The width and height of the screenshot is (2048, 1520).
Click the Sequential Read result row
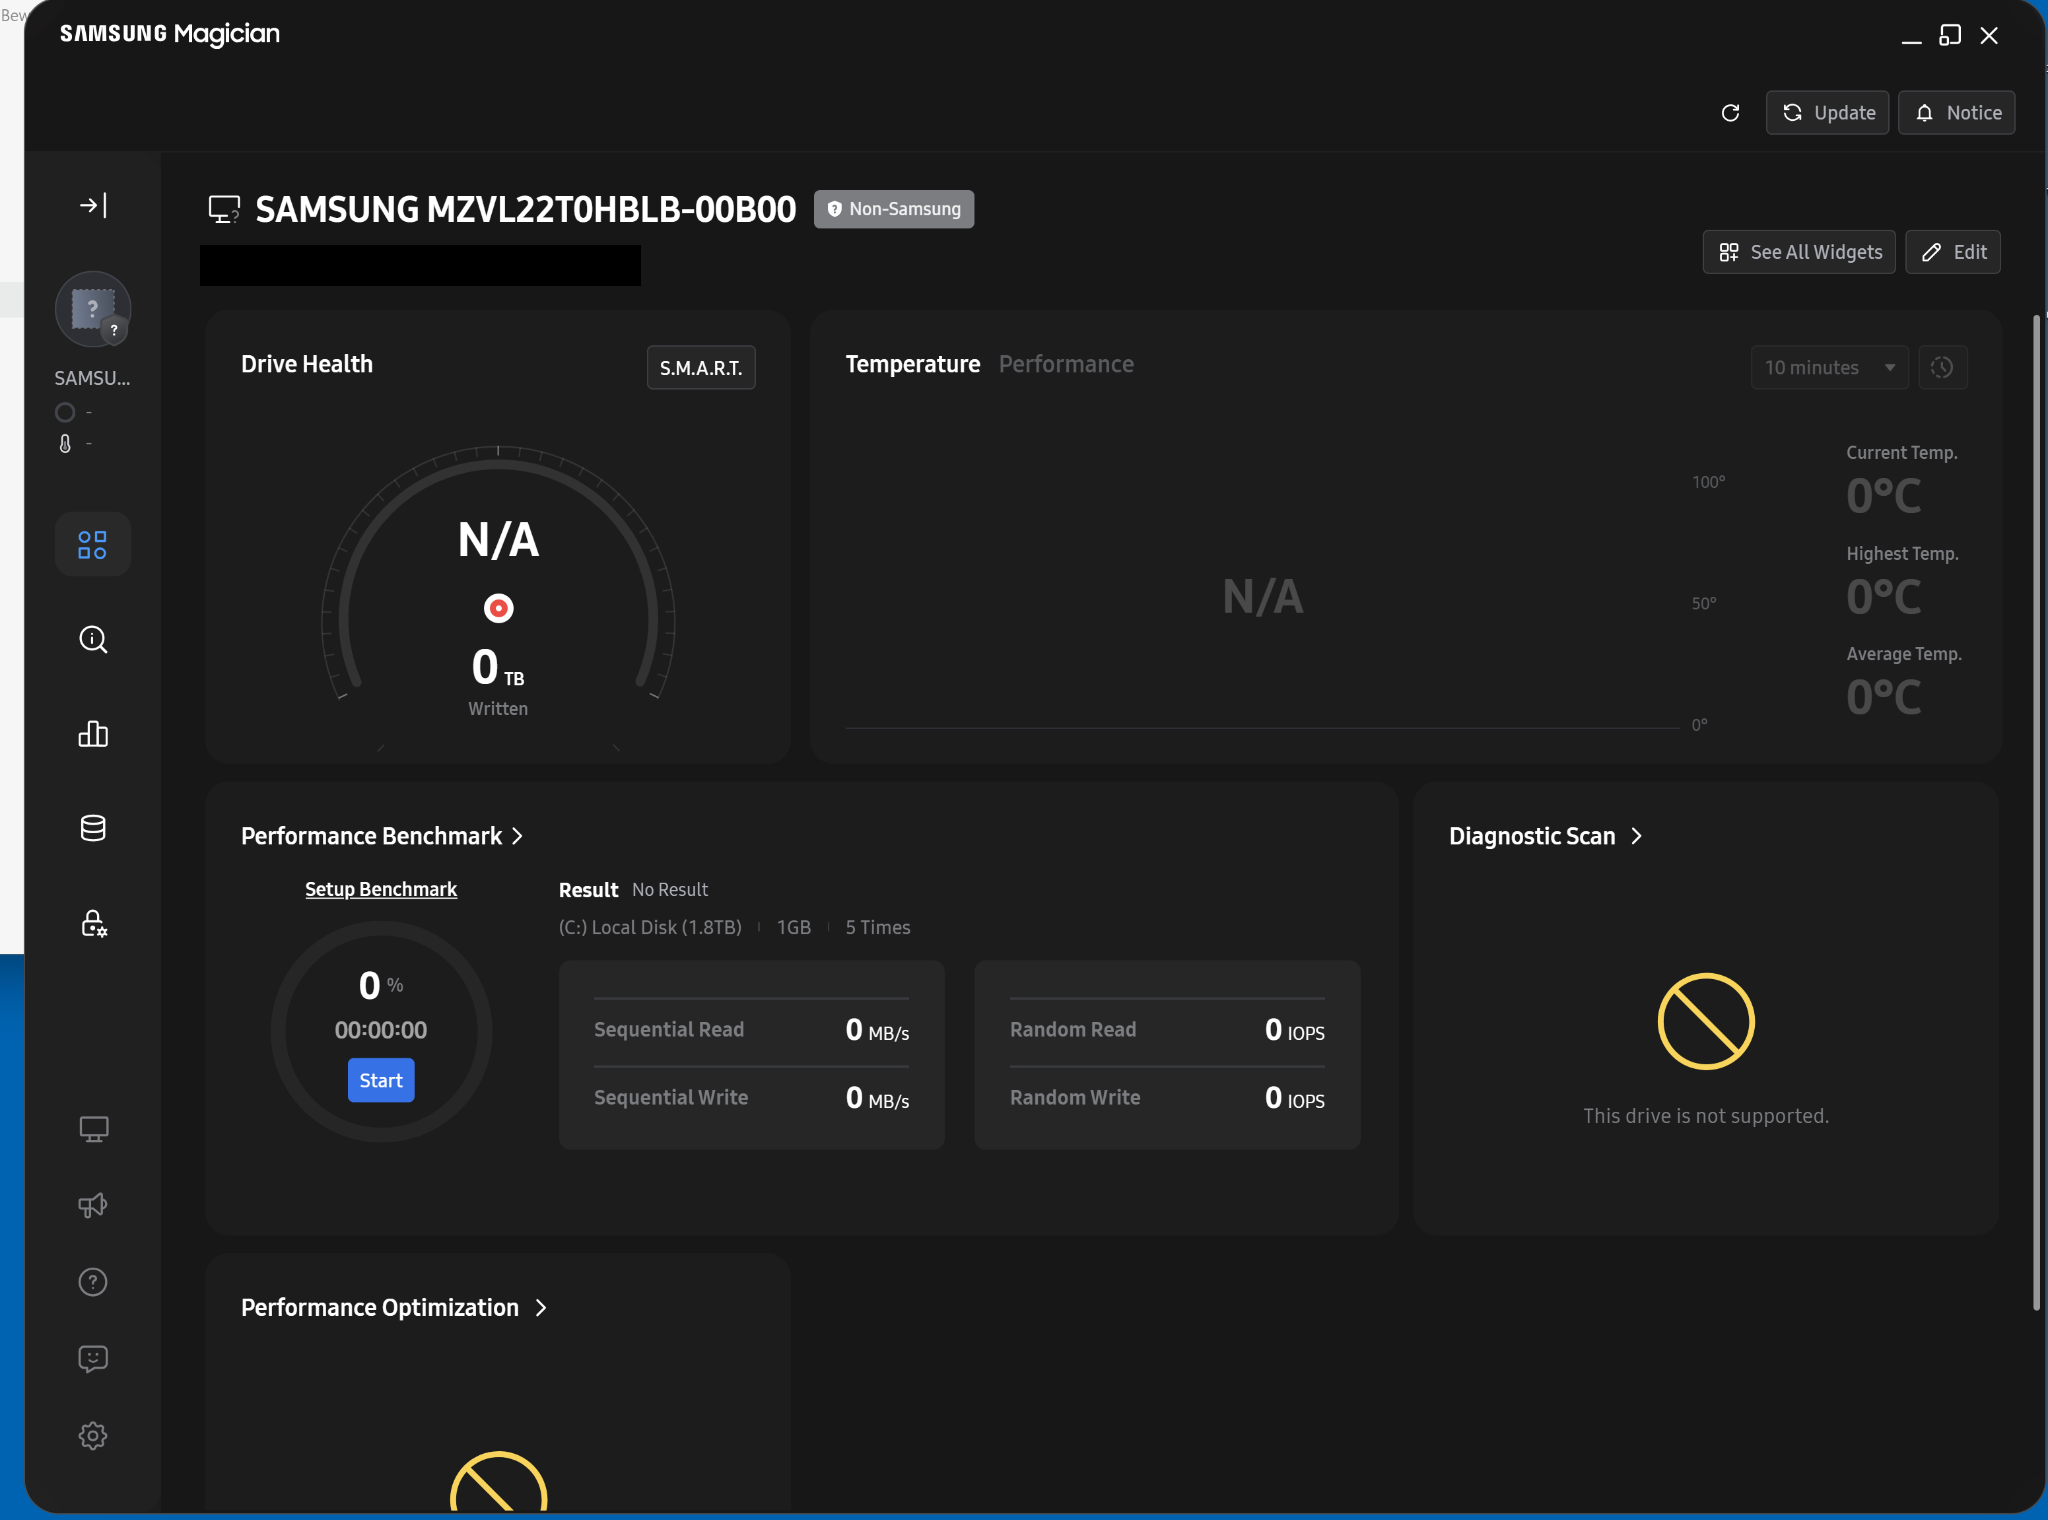click(x=752, y=1030)
